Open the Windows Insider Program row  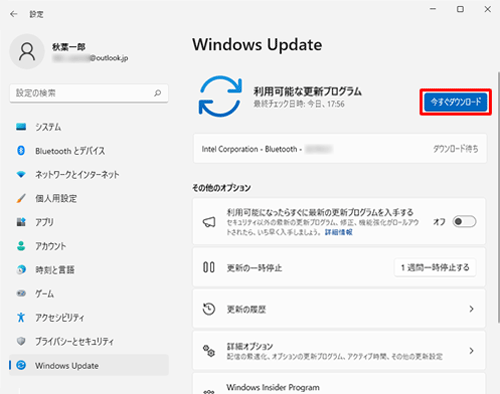point(339,384)
